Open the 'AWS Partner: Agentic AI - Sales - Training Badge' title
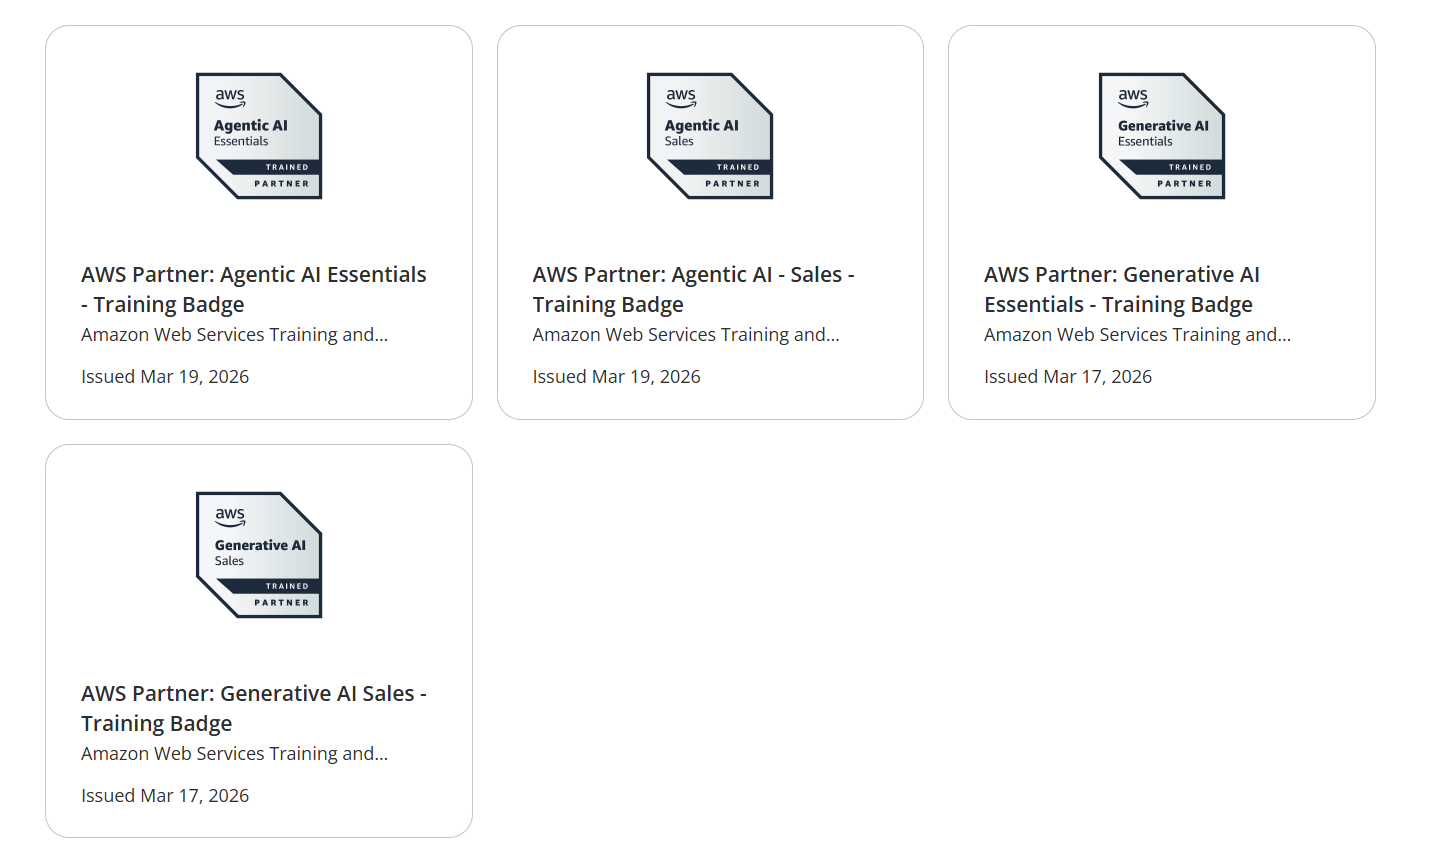The image size is (1438, 846). coord(694,289)
